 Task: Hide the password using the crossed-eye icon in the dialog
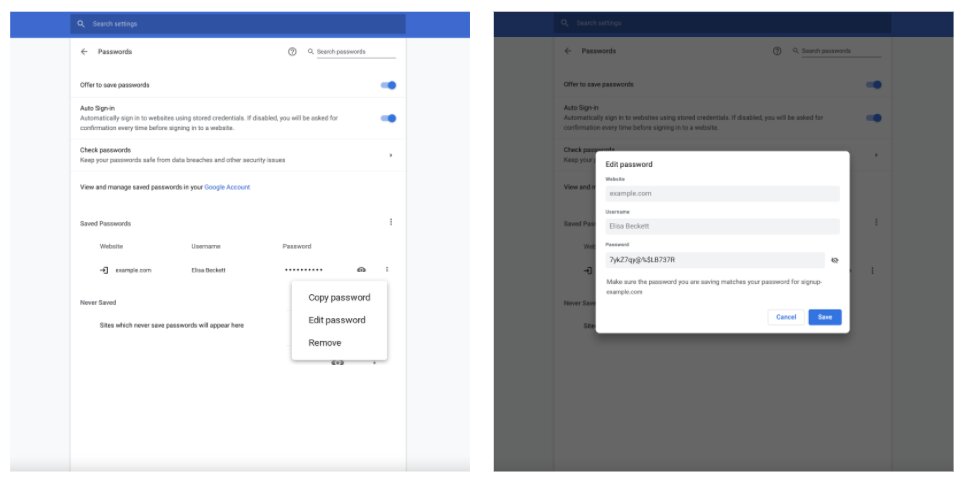(x=835, y=261)
